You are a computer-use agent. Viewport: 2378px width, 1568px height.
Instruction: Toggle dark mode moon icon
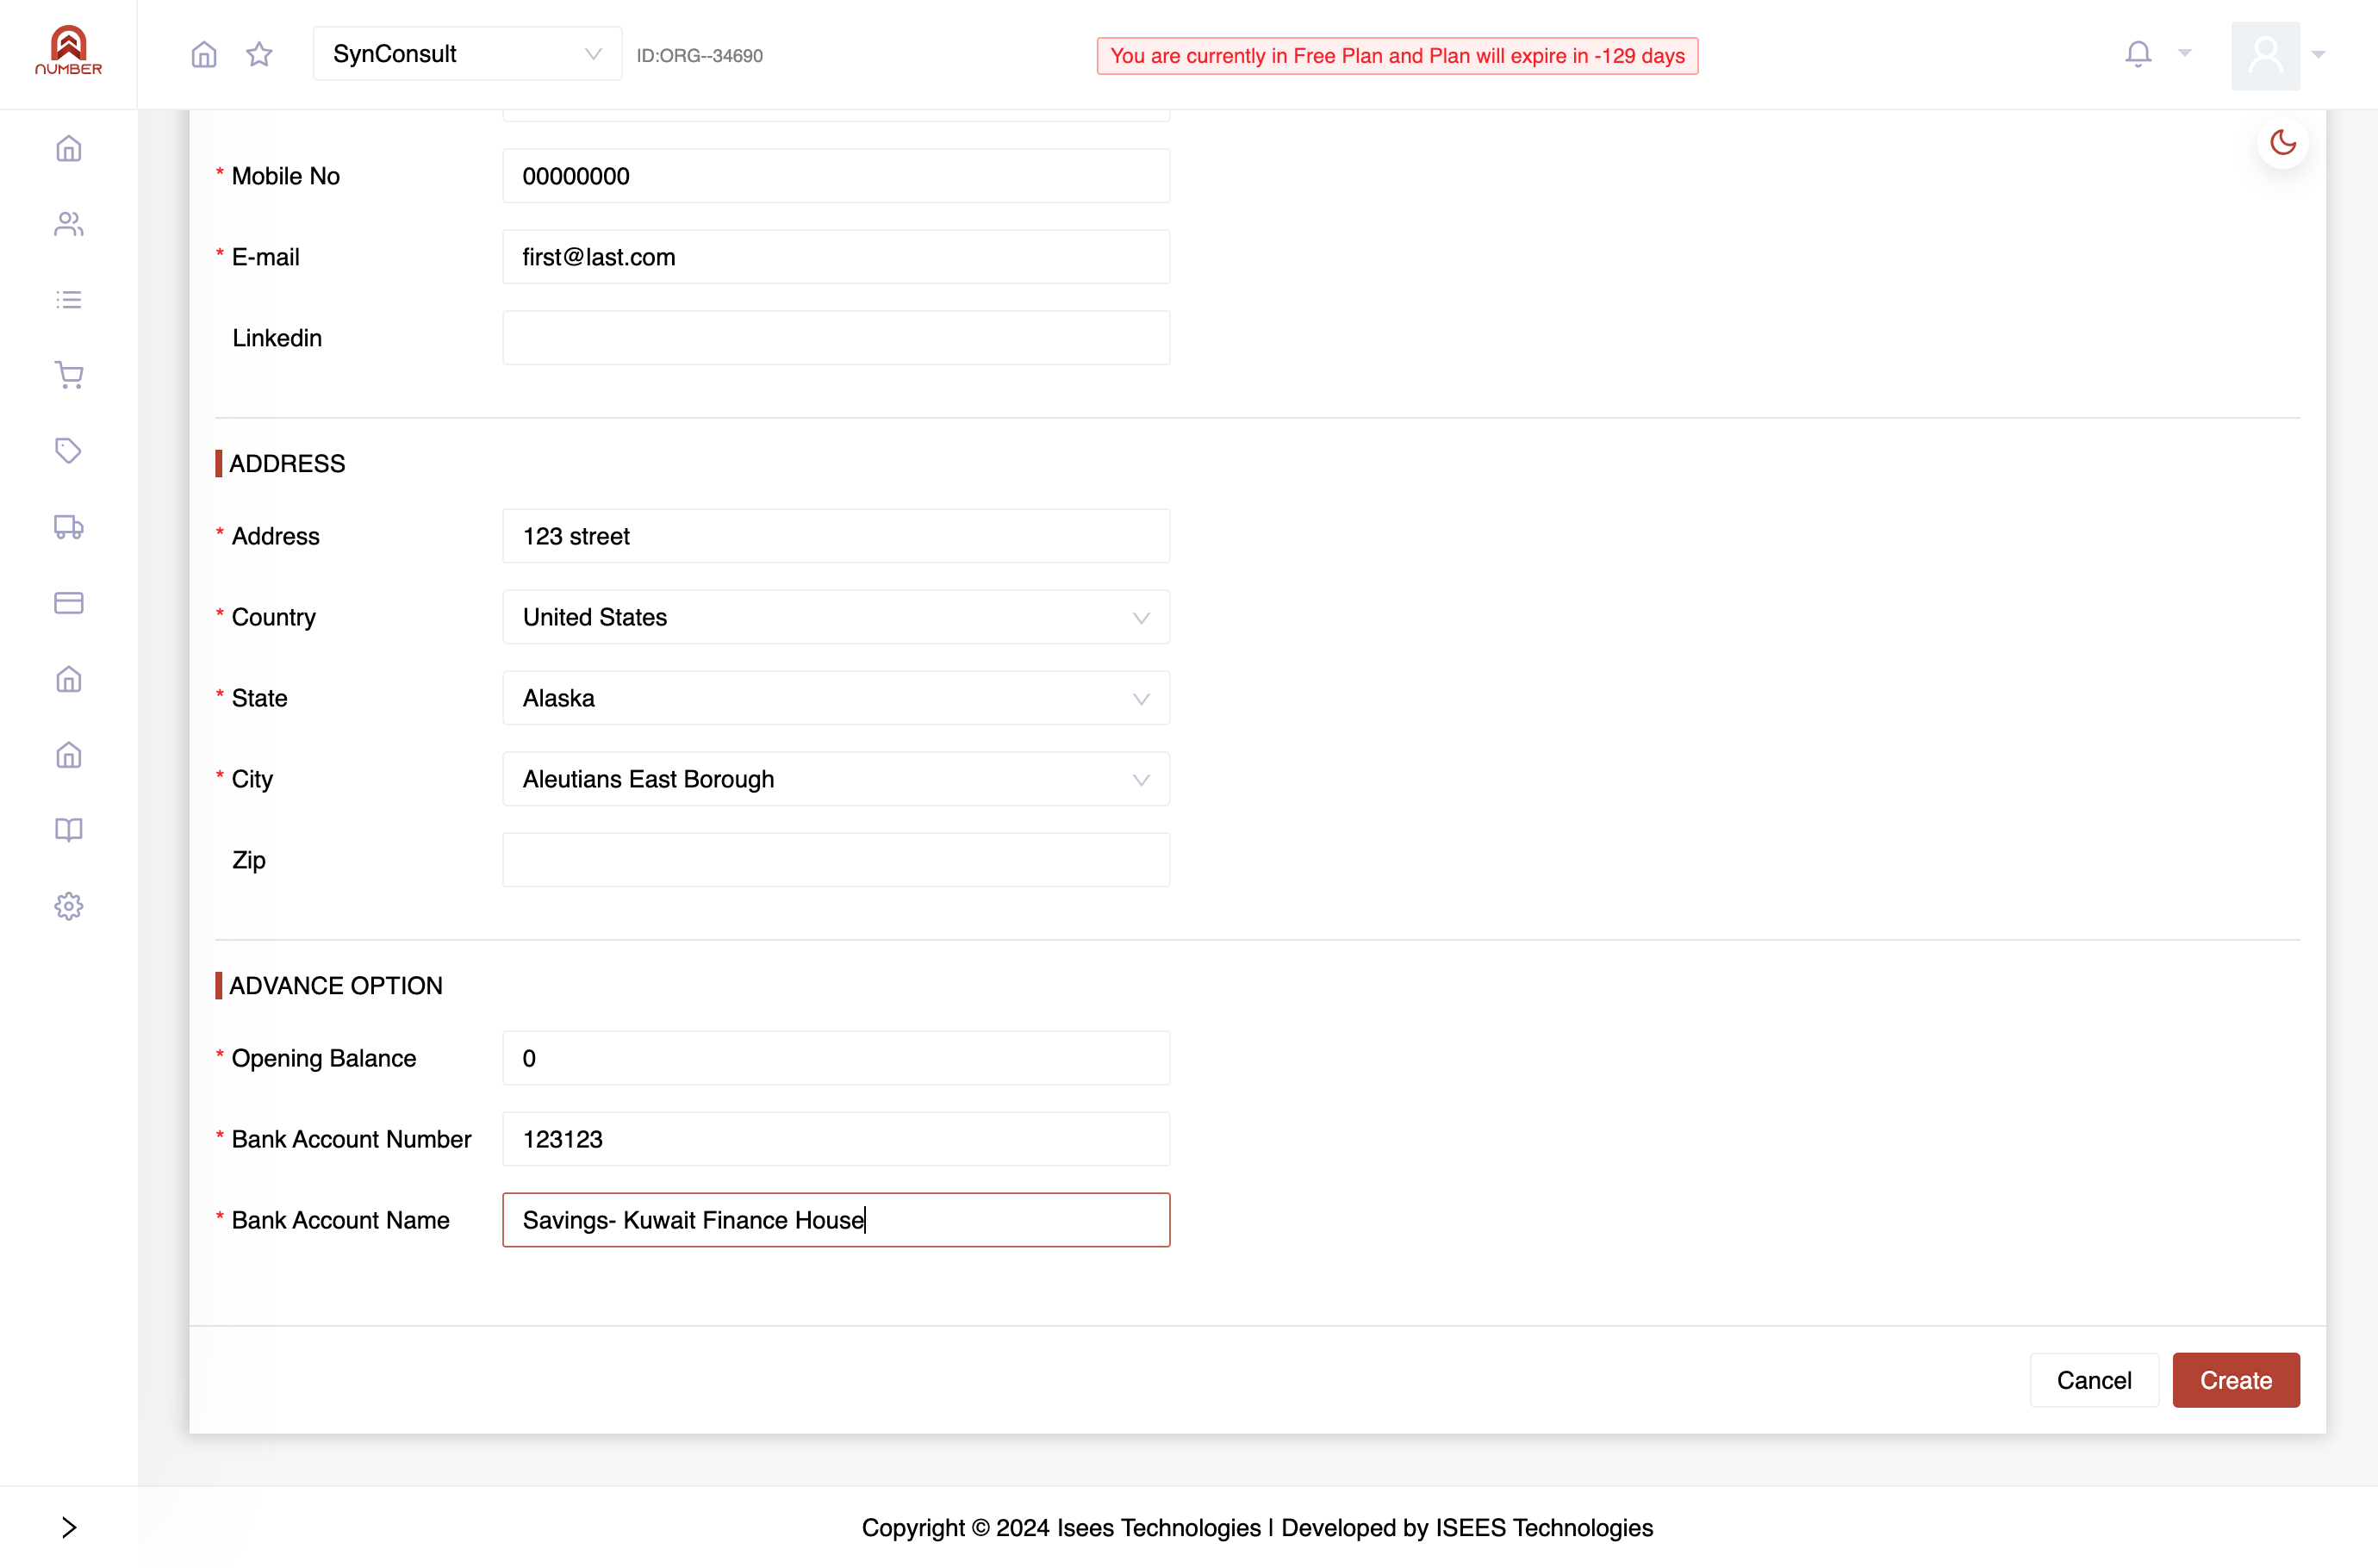click(x=2283, y=143)
